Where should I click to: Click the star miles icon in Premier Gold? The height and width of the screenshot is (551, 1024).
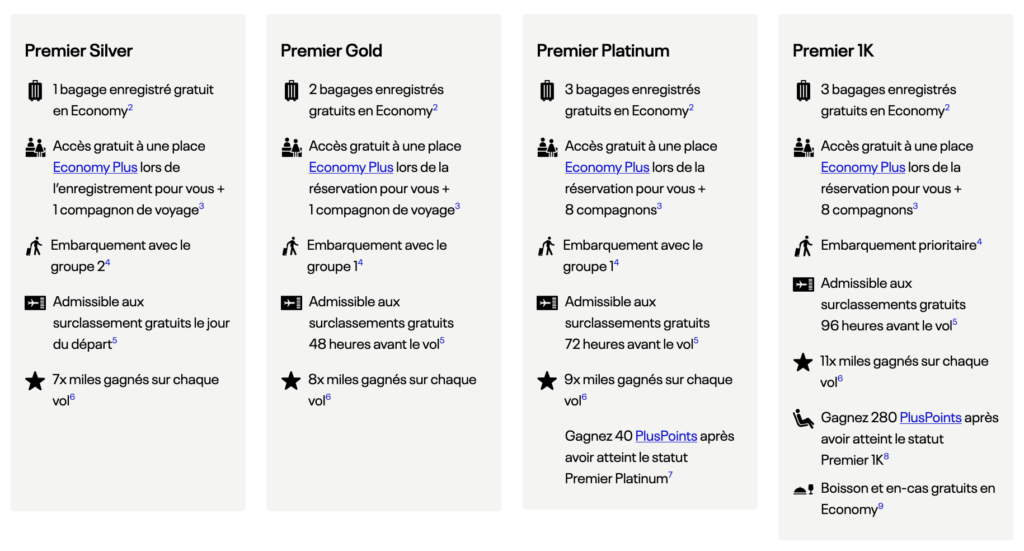pyautogui.click(x=291, y=381)
